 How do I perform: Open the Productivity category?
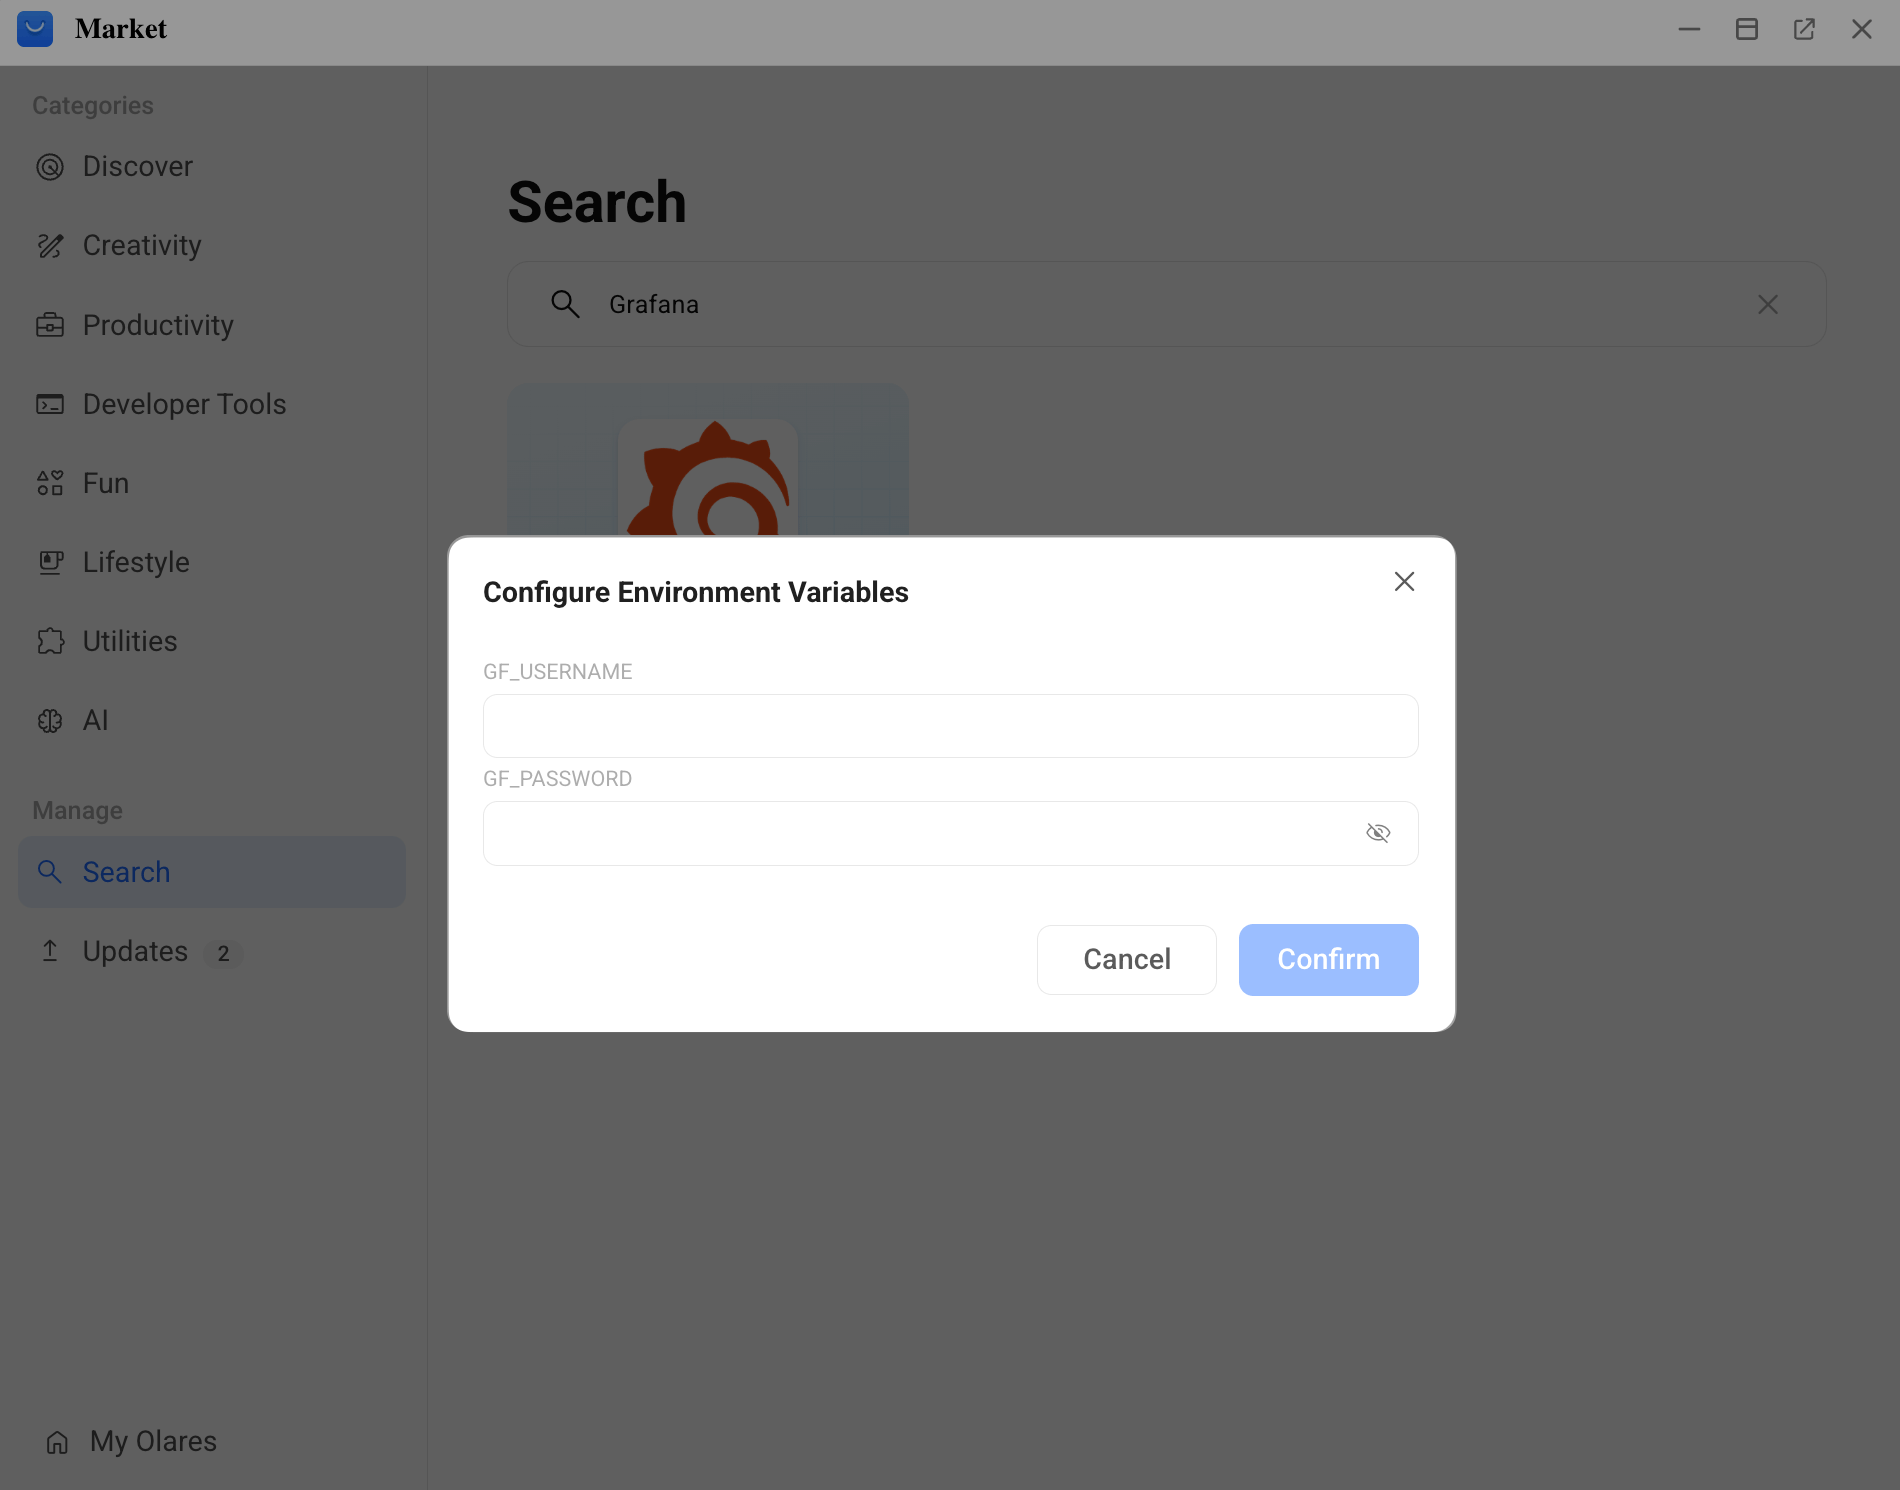pyautogui.click(x=157, y=325)
